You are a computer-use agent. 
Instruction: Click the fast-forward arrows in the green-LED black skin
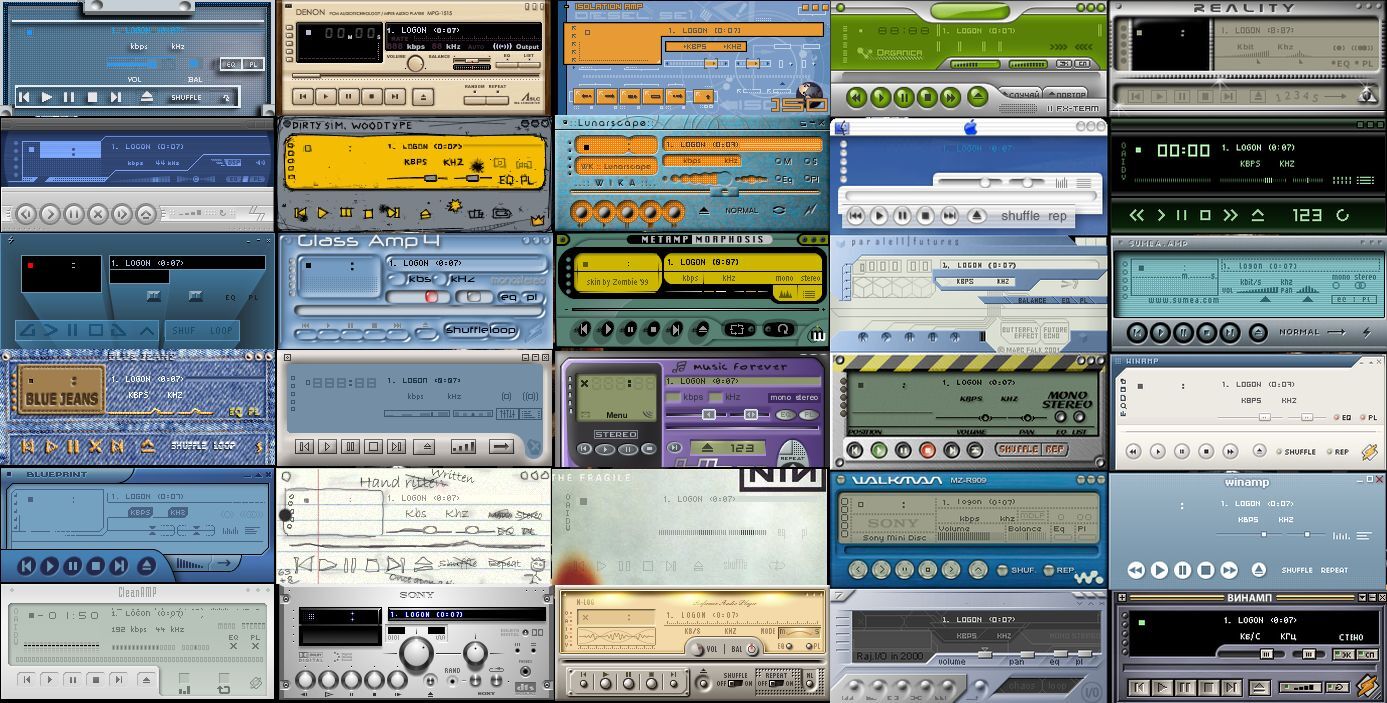click(1230, 215)
